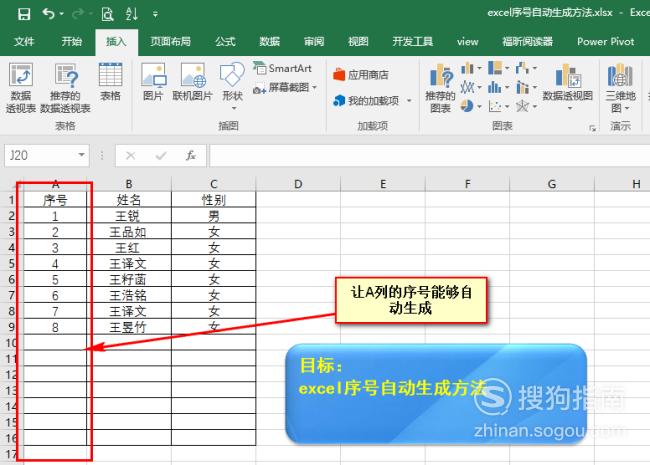
Task: Click the yellow callout text box
Action: click(411, 300)
